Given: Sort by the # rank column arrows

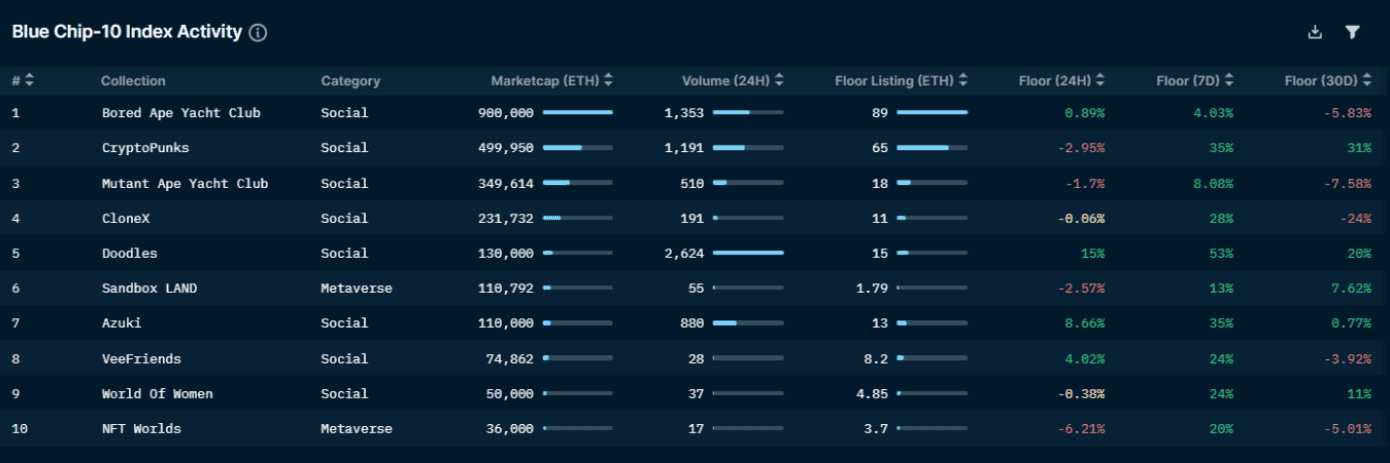Looking at the screenshot, I should point(29,81).
